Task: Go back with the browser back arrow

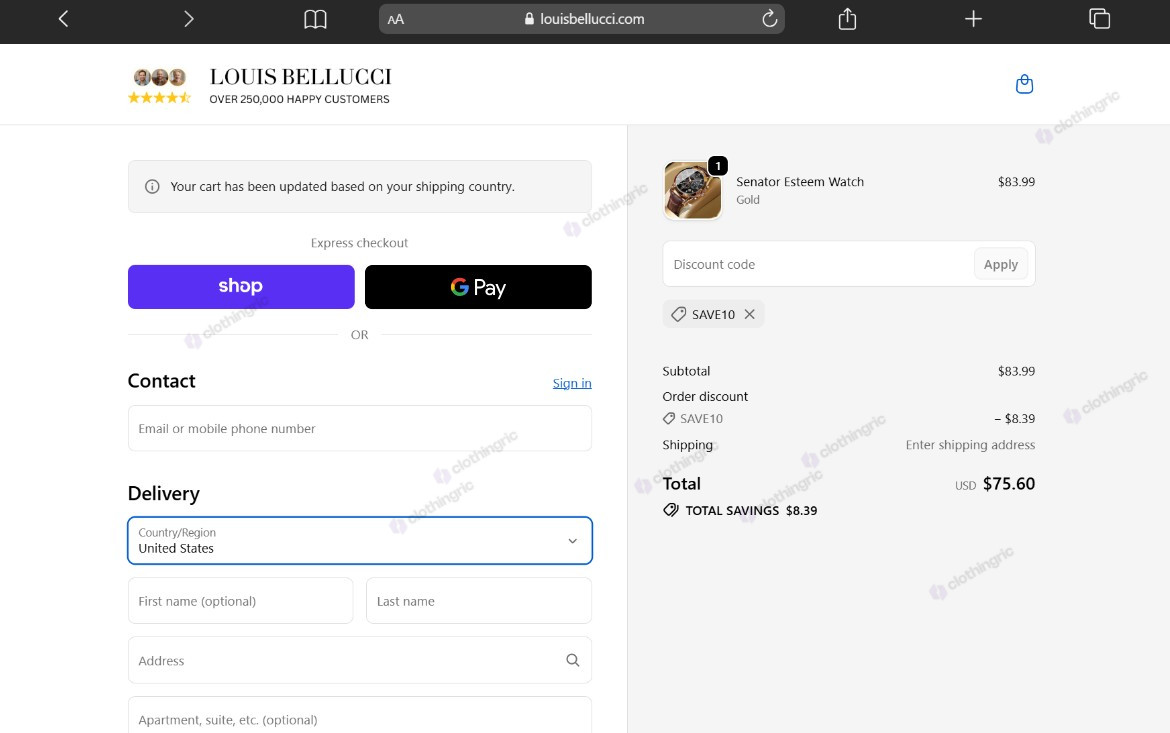Action: [63, 19]
